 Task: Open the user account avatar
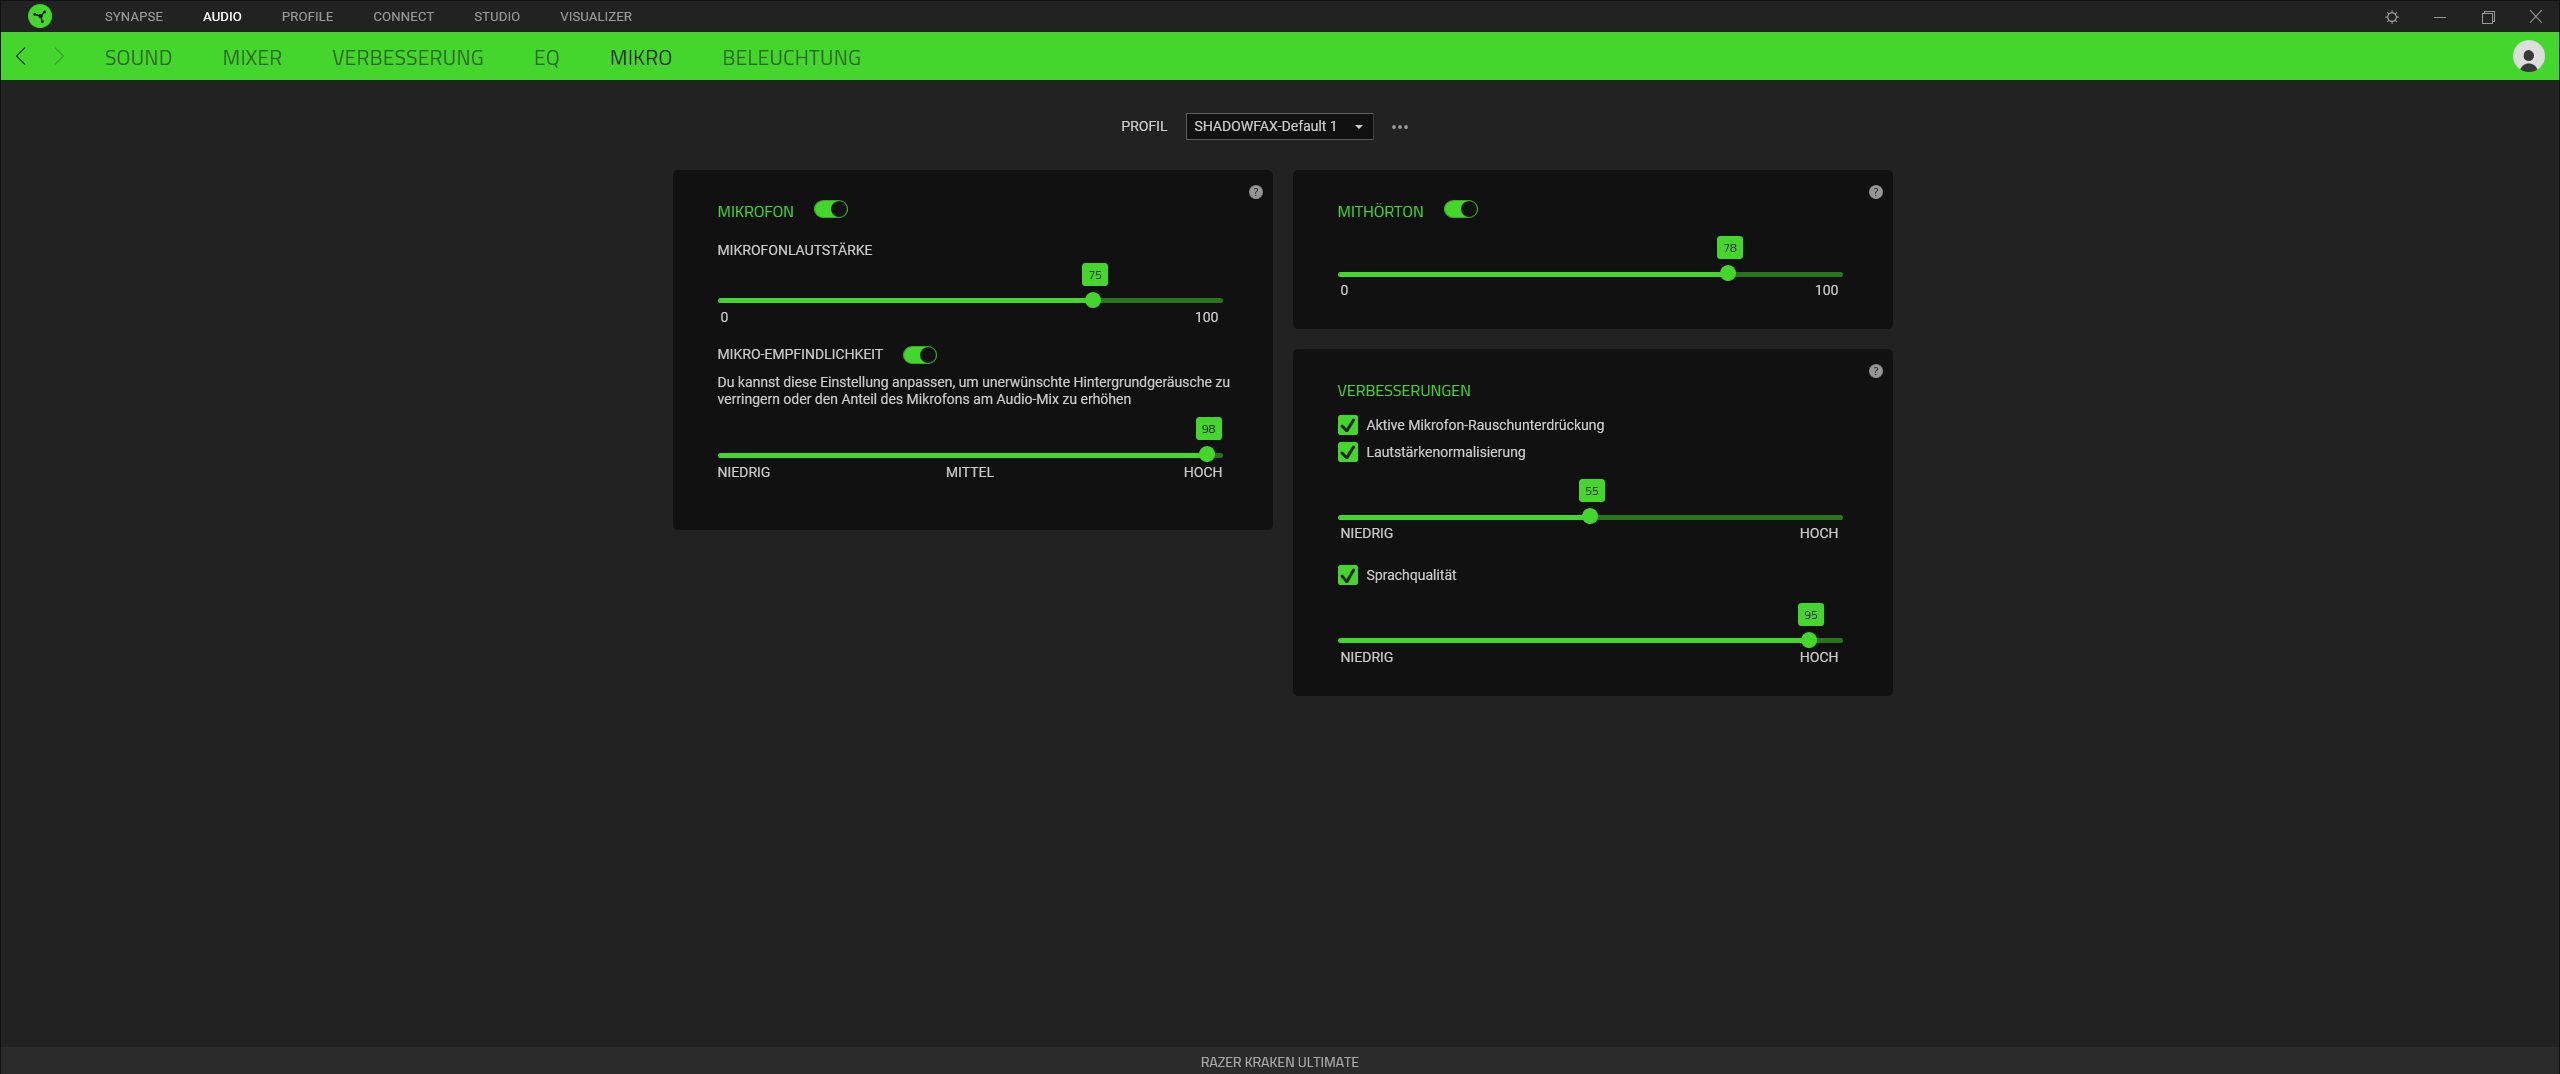point(2528,57)
